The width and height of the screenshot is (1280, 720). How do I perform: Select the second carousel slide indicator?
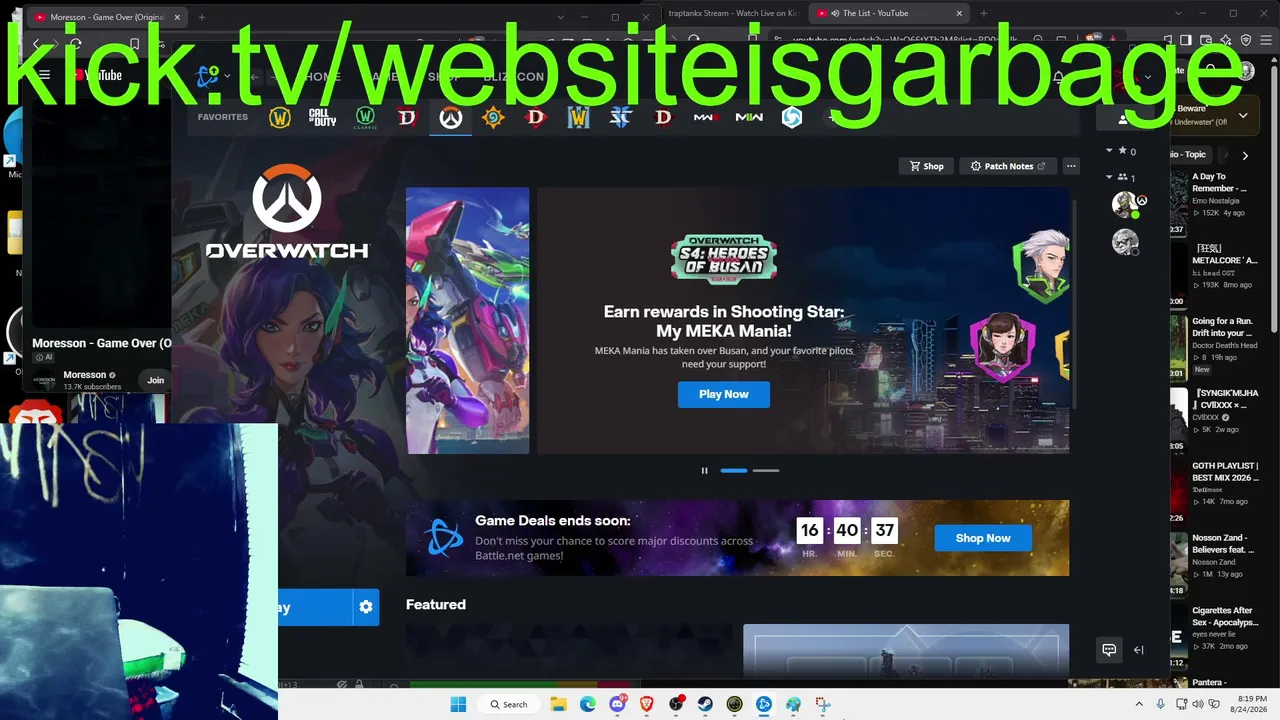point(766,470)
